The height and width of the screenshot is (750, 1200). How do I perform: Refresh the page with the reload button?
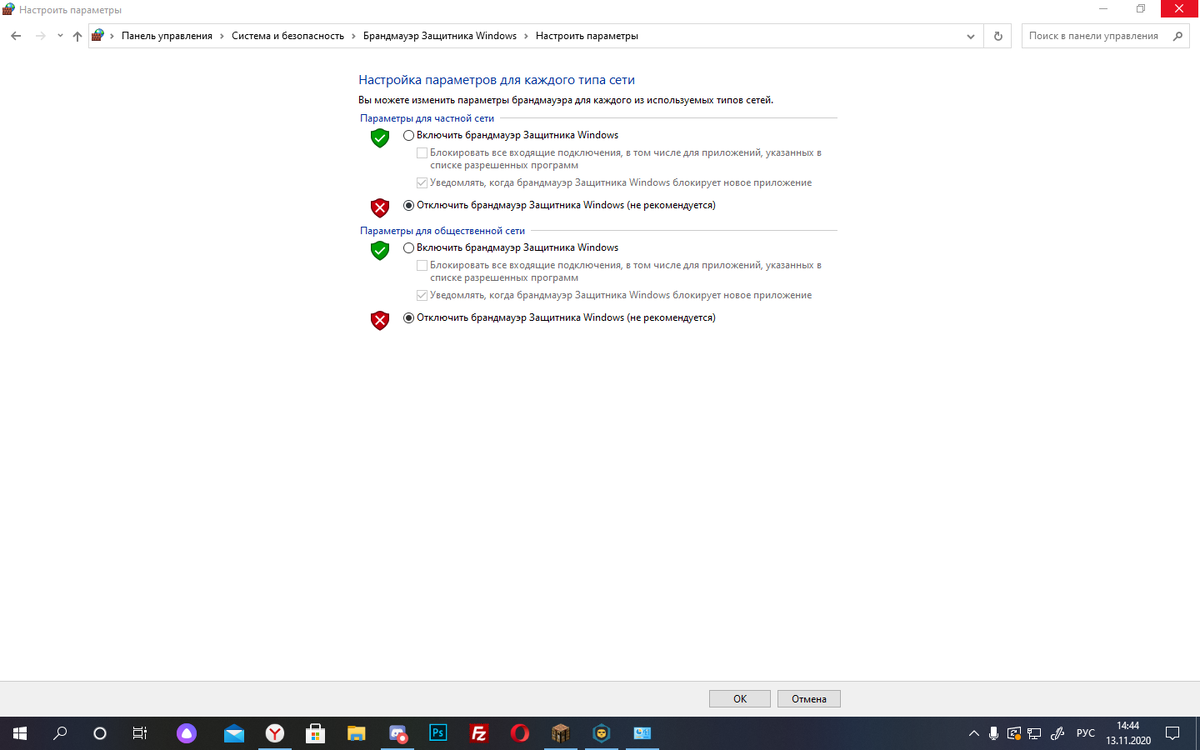click(x=998, y=36)
